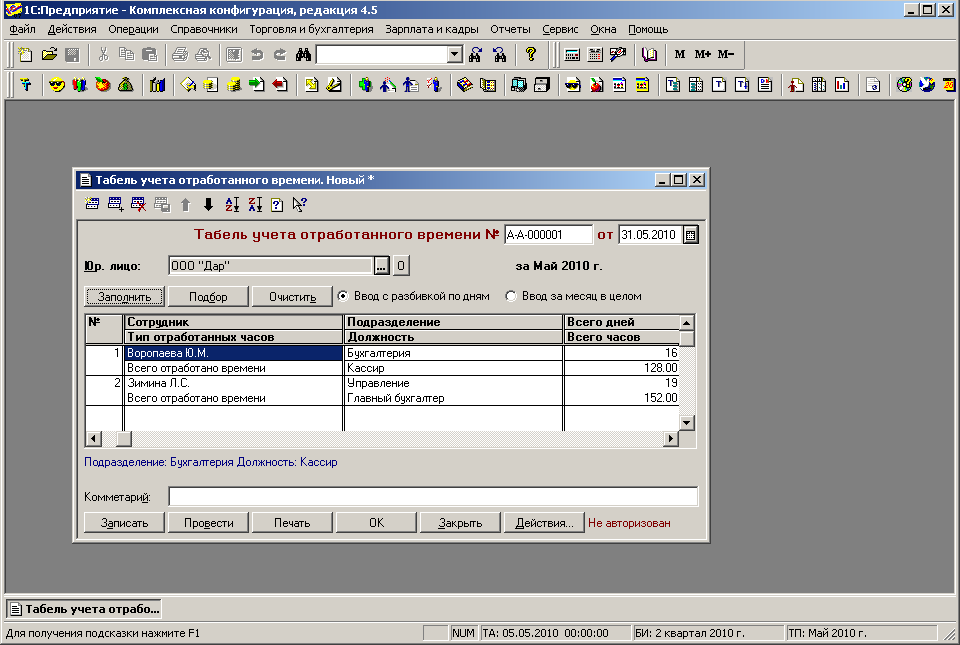
Task: Click the green arrow document icon
Action: (257, 85)
